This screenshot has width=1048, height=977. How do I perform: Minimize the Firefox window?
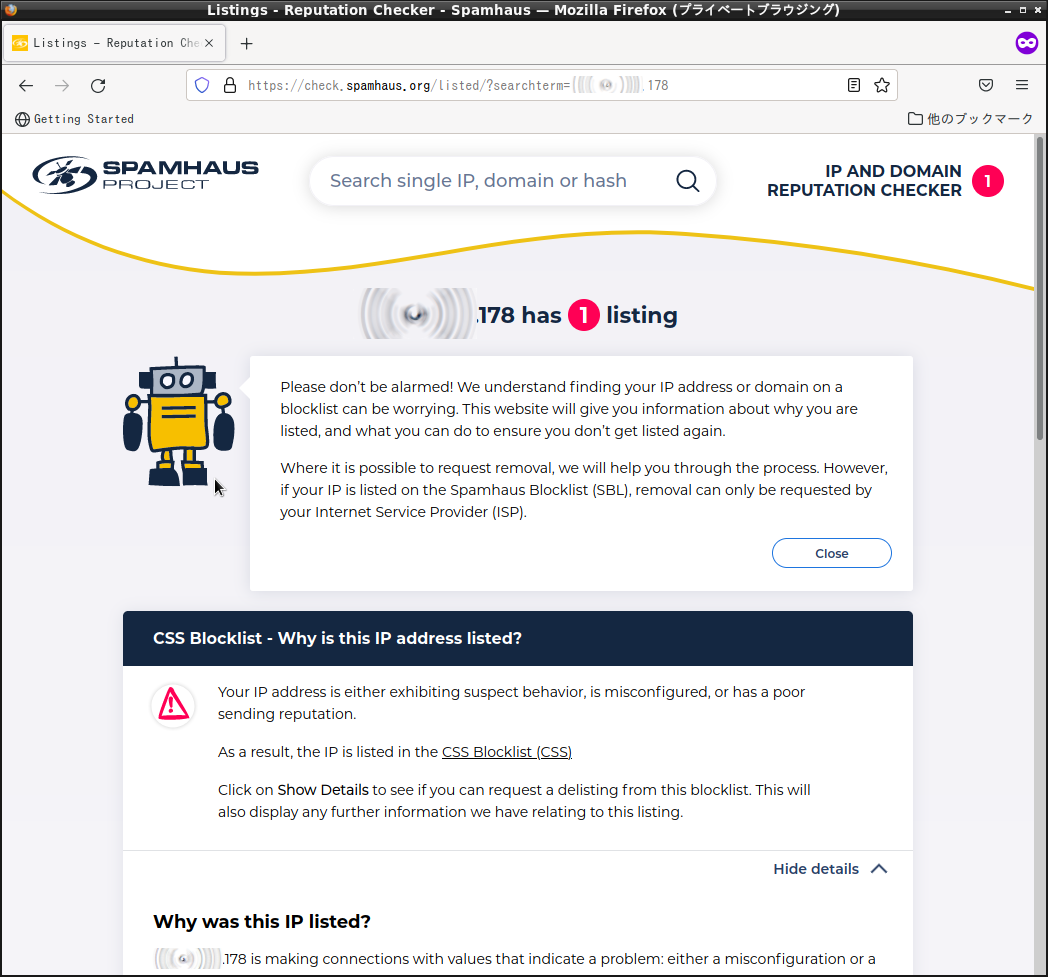1008,10
